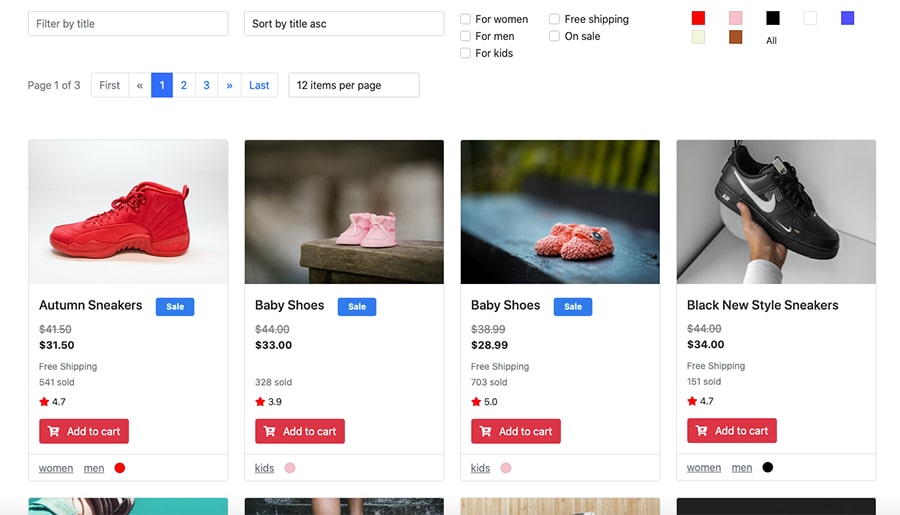Viewport: 900px width, 515px height.
Task: Click the black color dot on Black New Style Sneakers card
Action: pyautogui.click(x=768, y=467)
